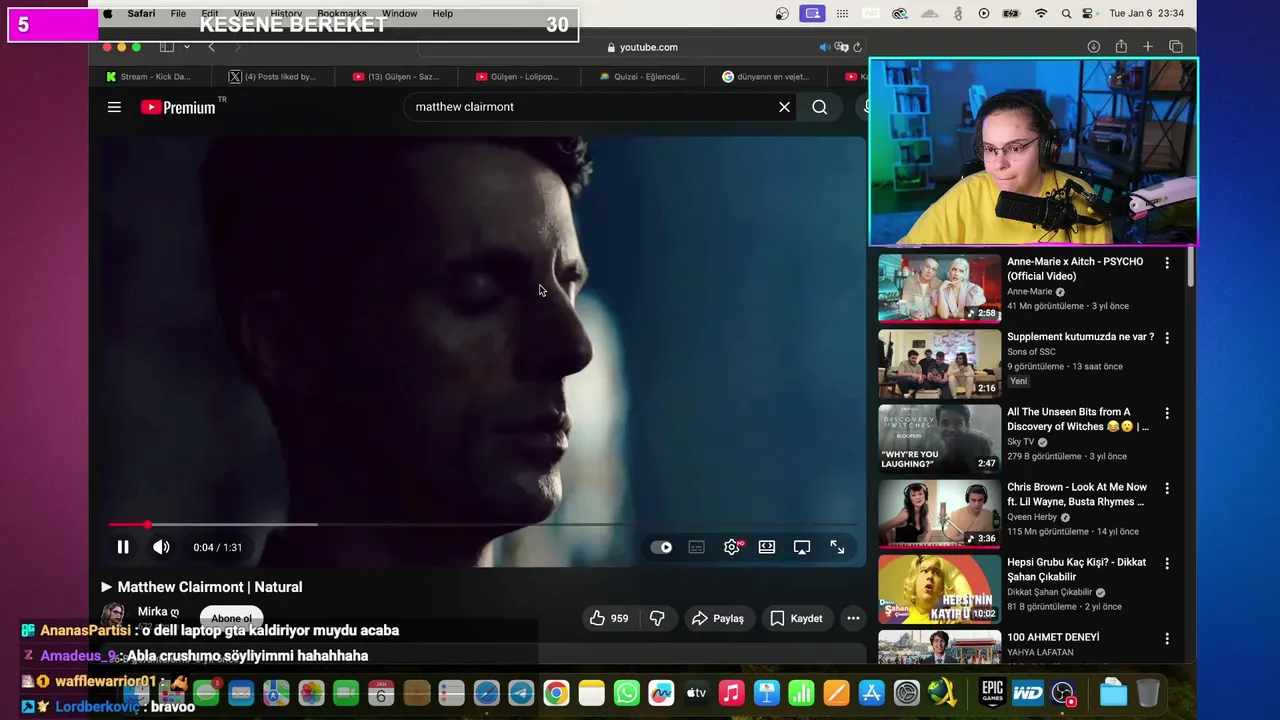Pause the video playback
Image resolution: width=1280 pixels, height=720 pixels.
123,547
